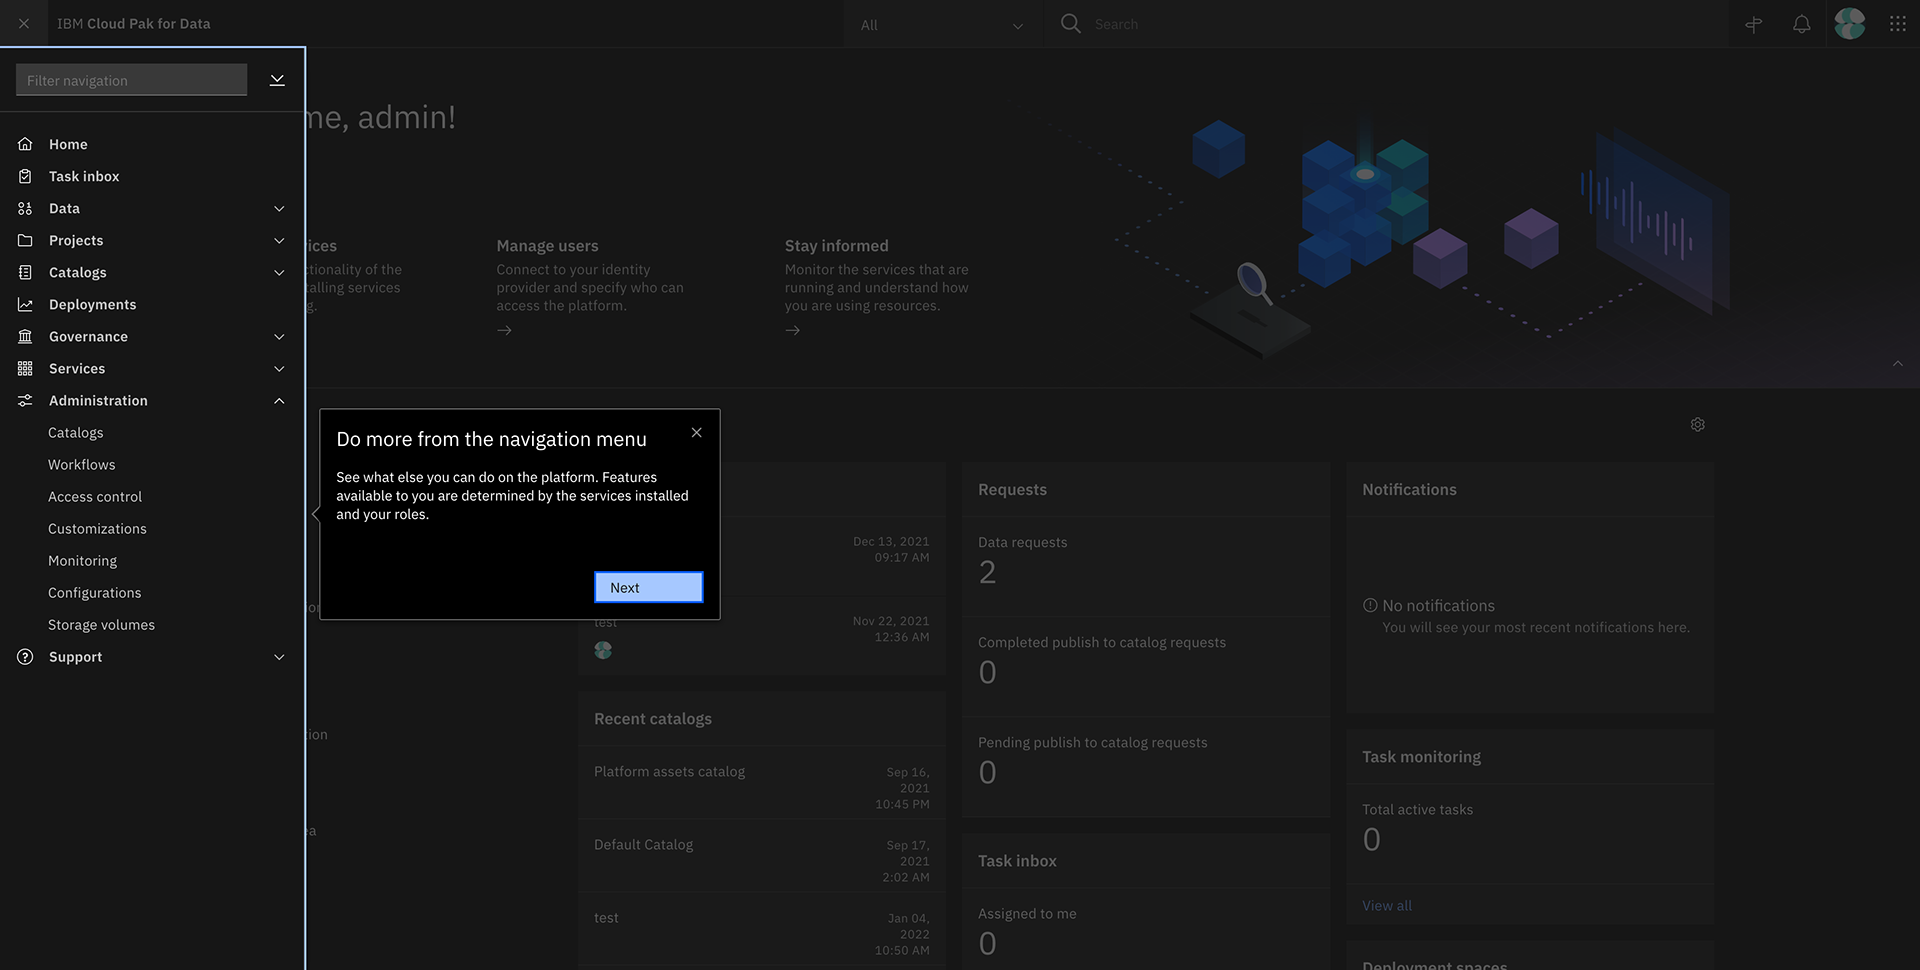
Task: Click the Support question mark icon
Action: [x=25, y=656]
